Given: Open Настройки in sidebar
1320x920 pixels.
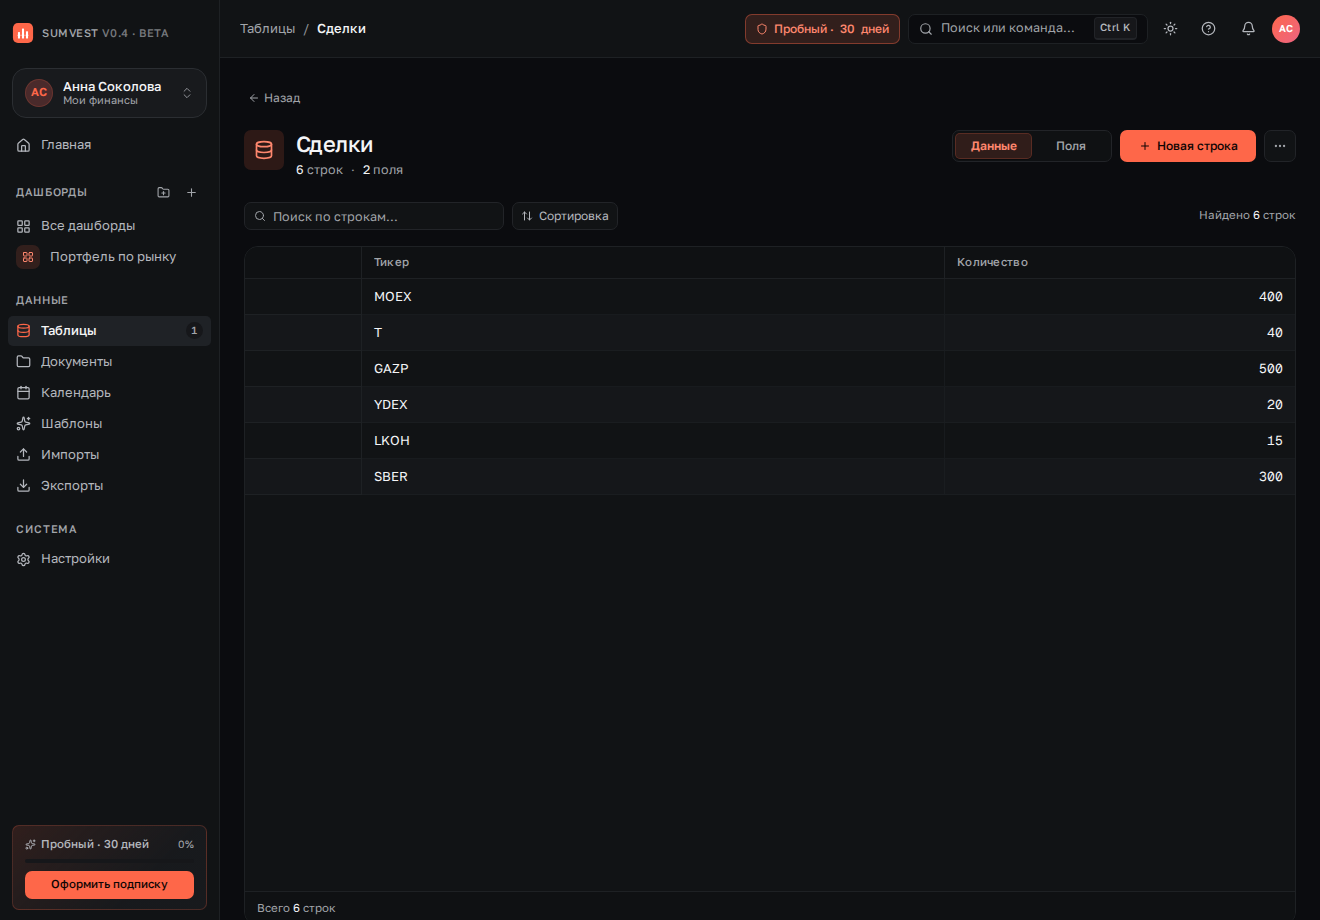Looking at the screenshot, I should pos(109,559).
